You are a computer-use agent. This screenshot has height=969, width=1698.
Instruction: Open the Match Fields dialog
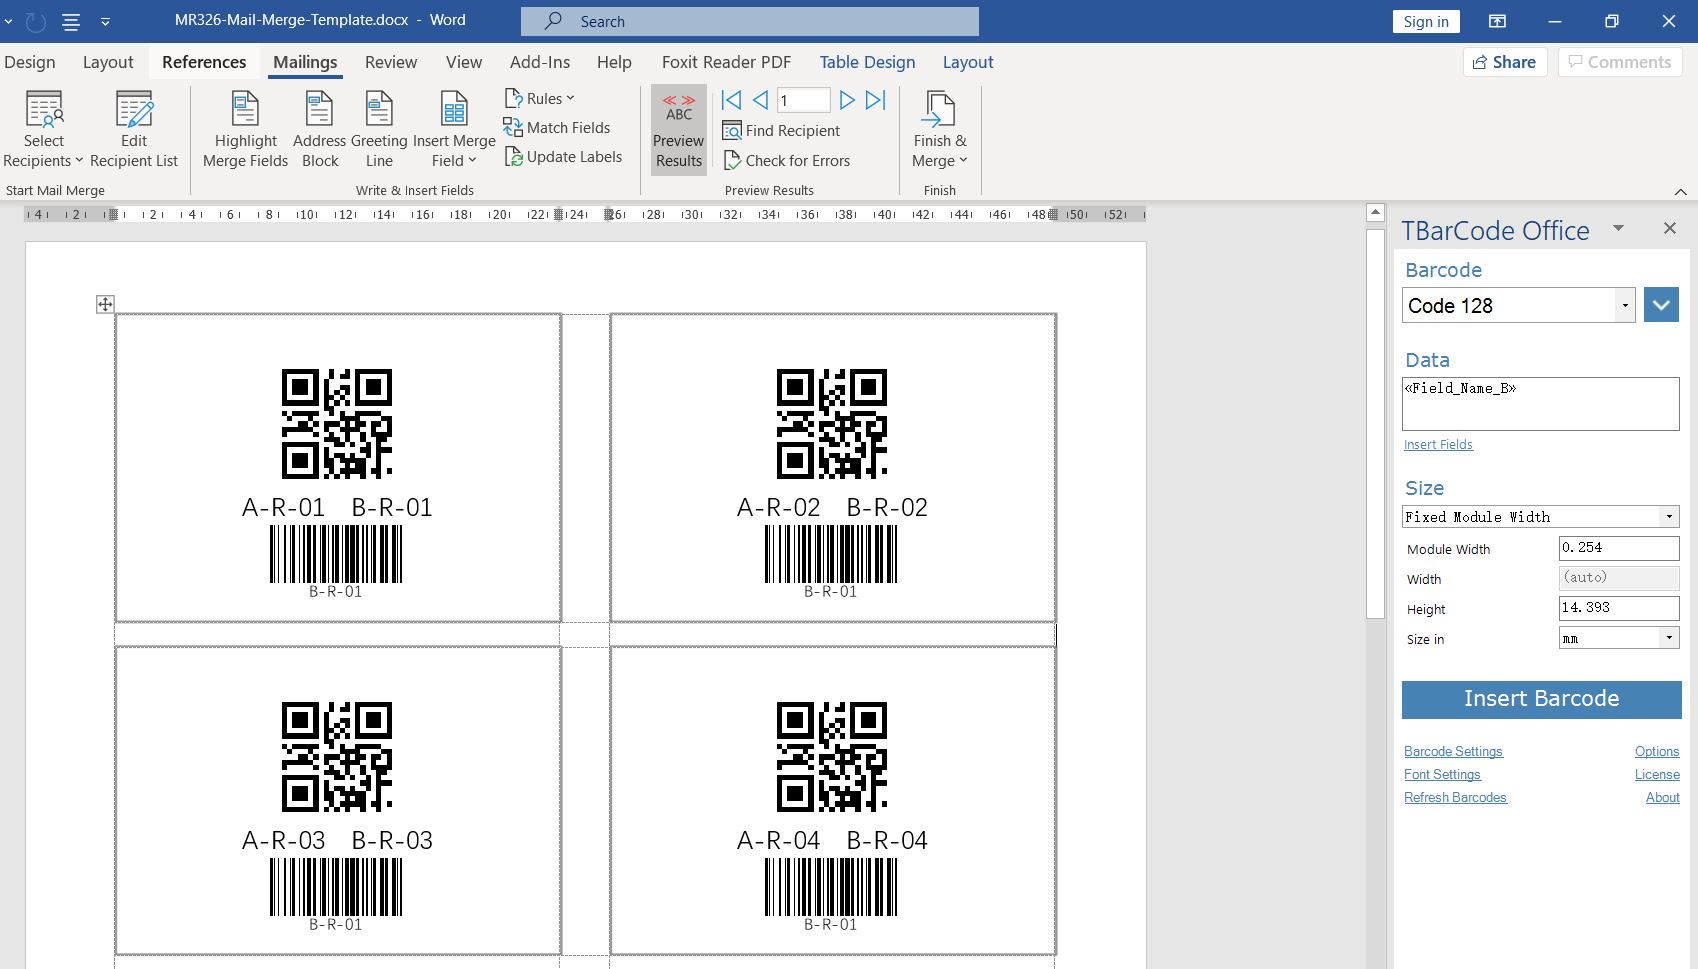tap(558, 127)
